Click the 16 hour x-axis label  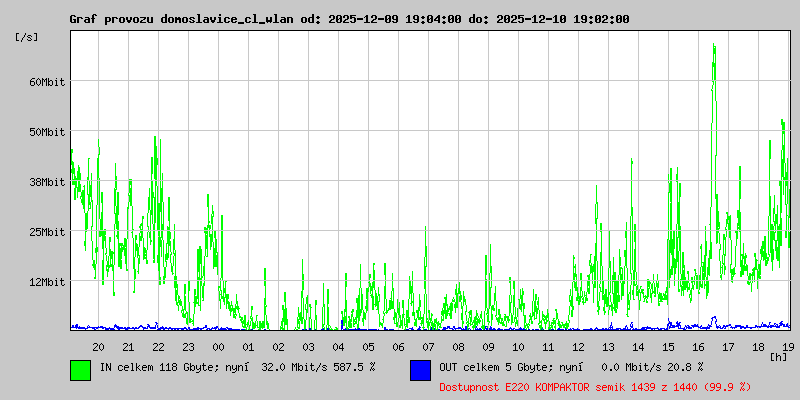[698, 347]
